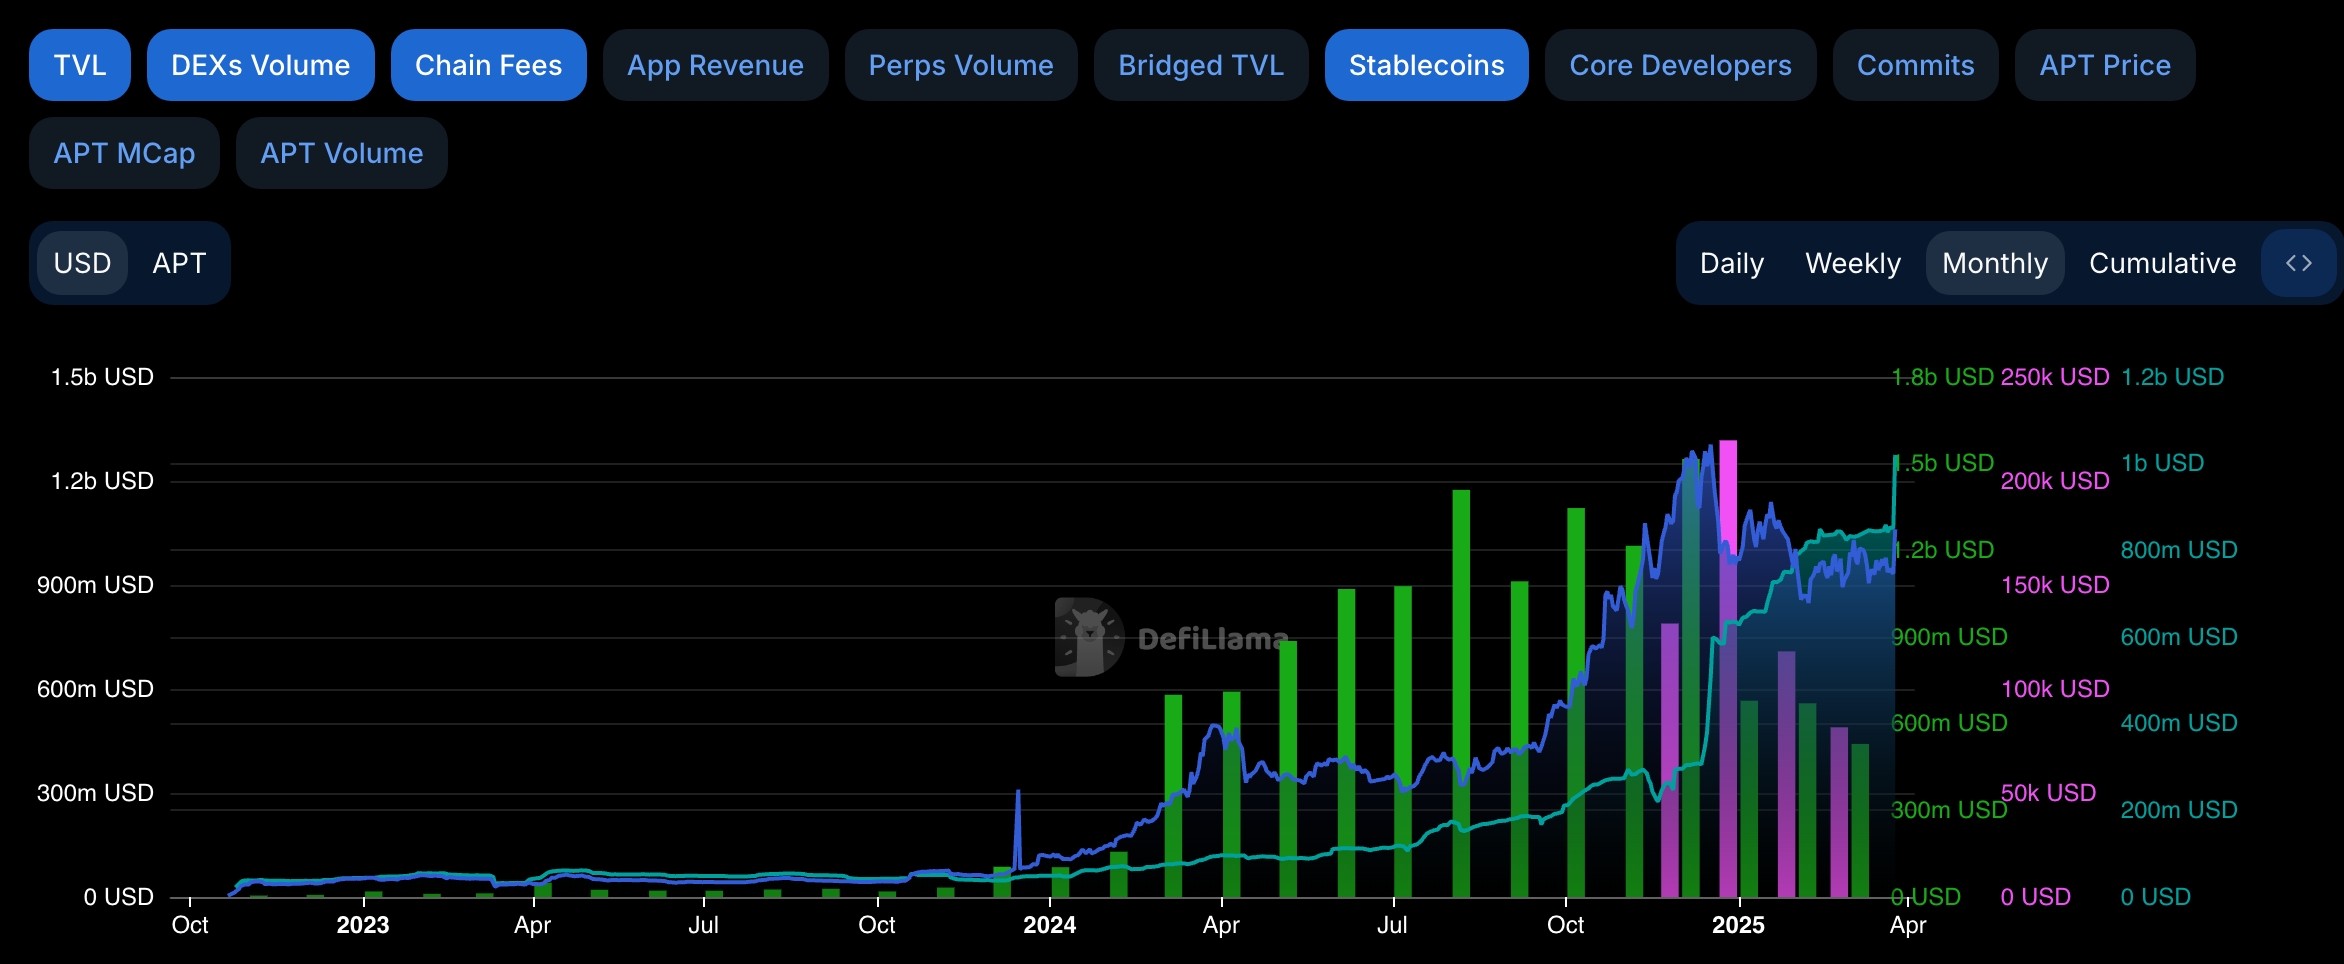Enable the Bridged TVL metric
The height and width of the screenshot is (964, 2344).
point(1200,64)
